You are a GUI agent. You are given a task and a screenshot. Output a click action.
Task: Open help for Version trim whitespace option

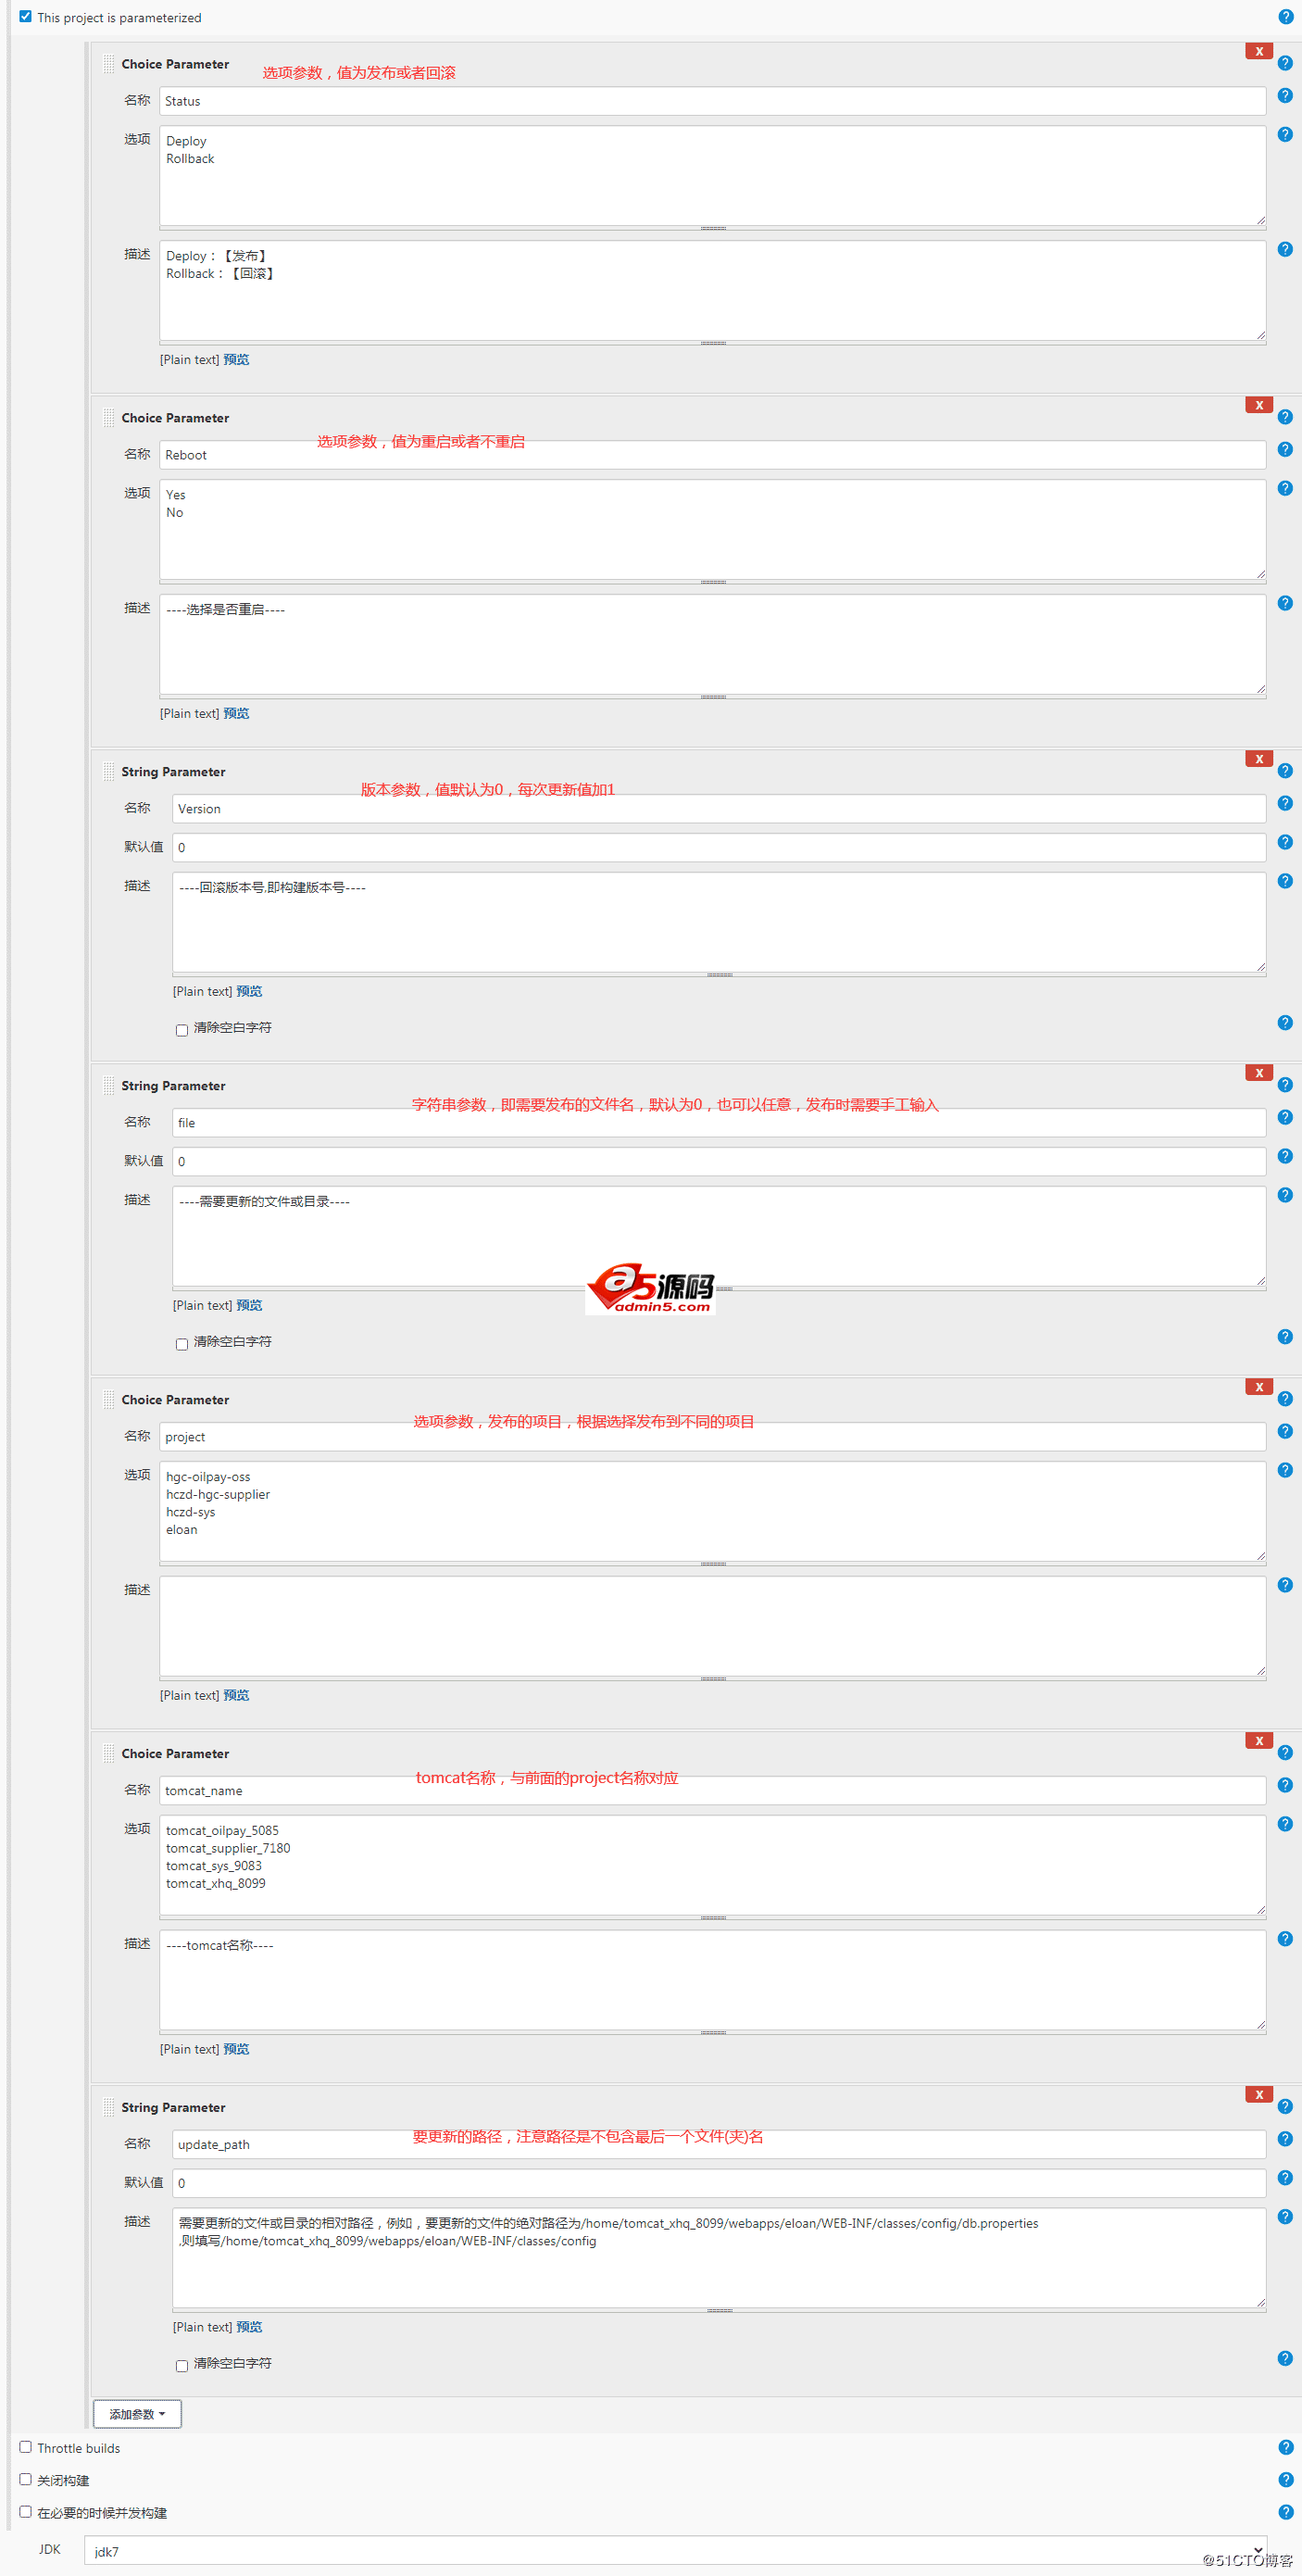click(x=1285, y=1023)
